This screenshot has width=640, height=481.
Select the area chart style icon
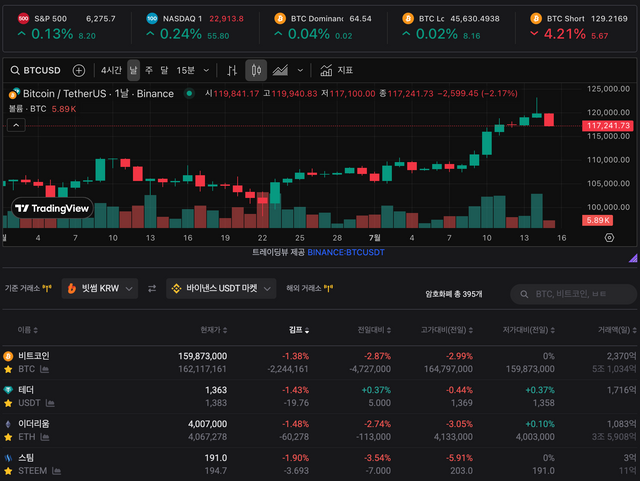click(280, 70)
